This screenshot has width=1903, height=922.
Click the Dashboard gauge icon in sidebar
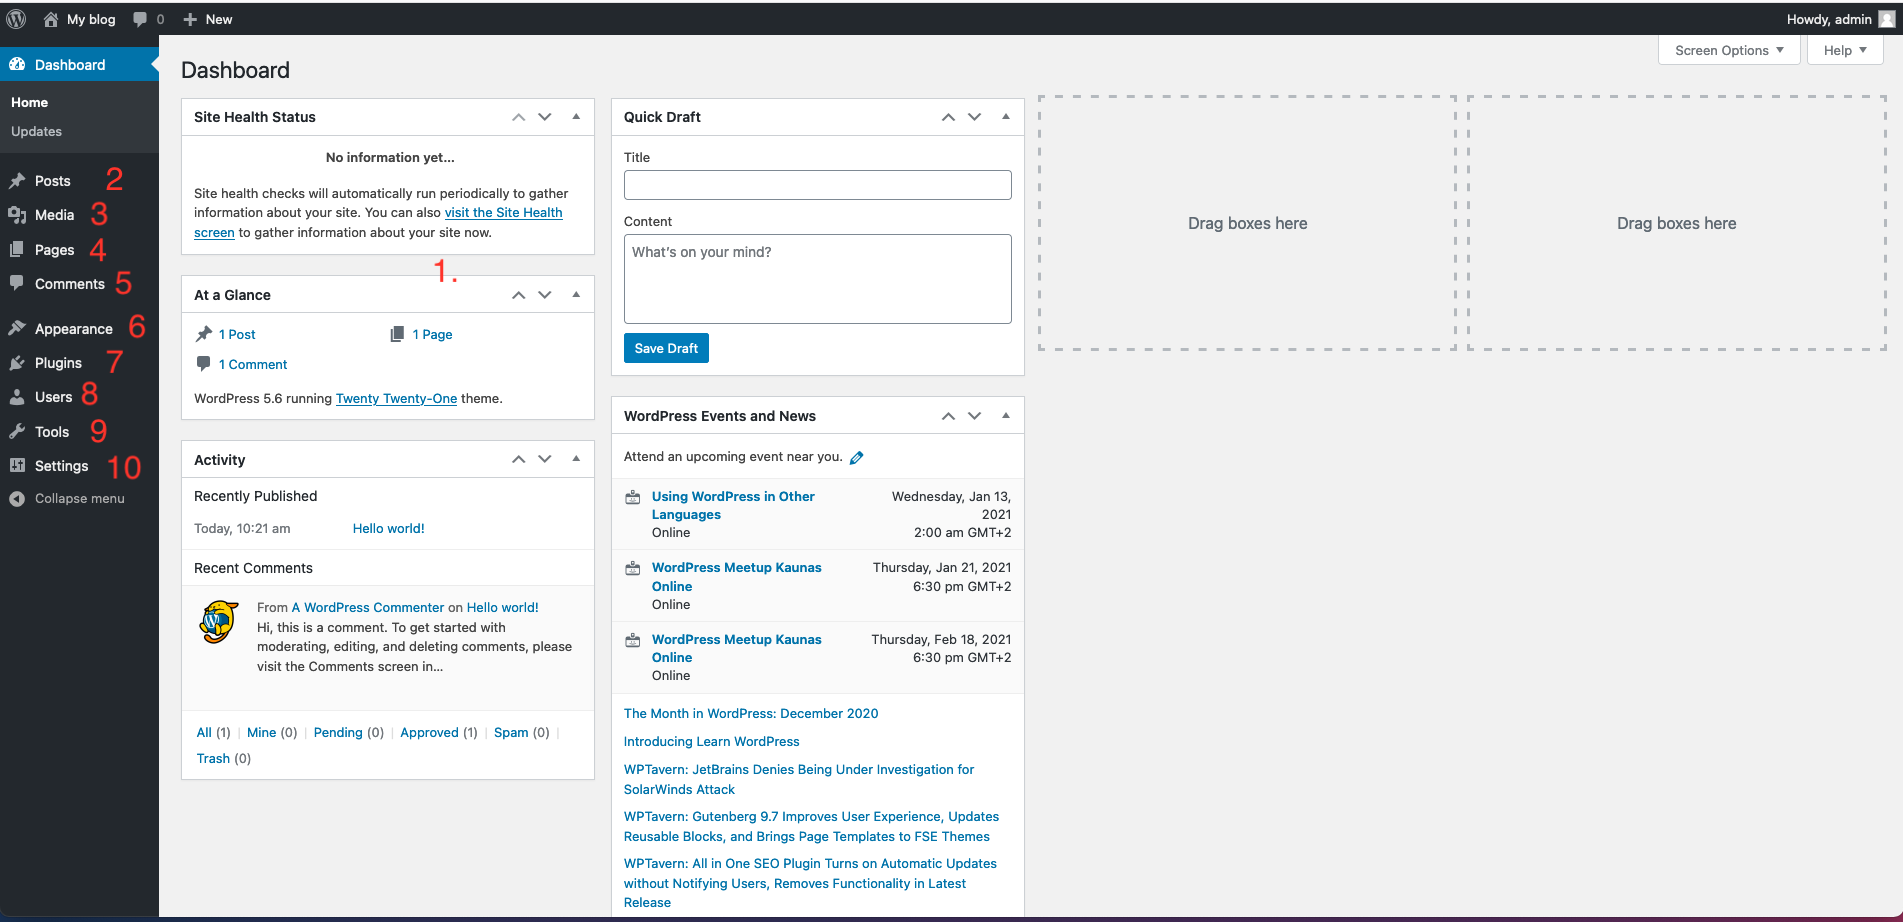[17, 64]
